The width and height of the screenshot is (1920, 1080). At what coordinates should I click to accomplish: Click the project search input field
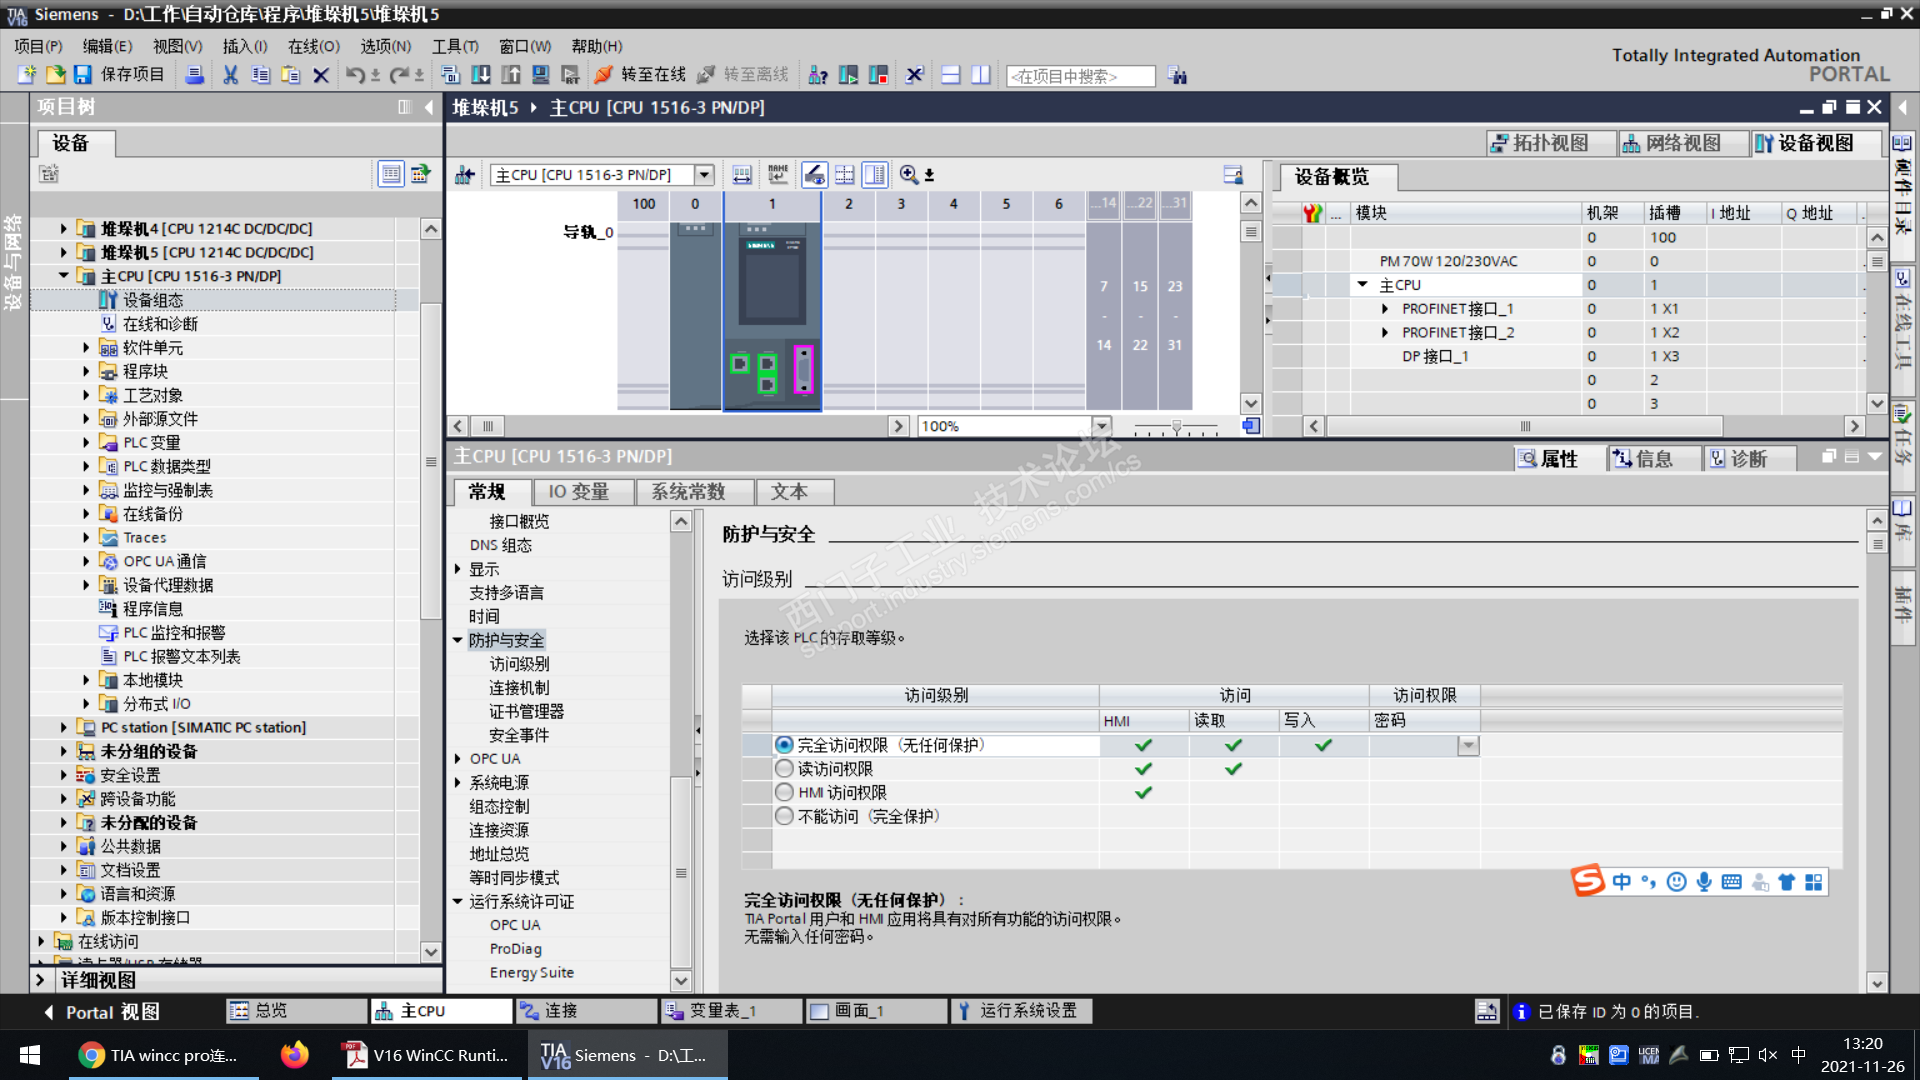(x=1080, y=76)
